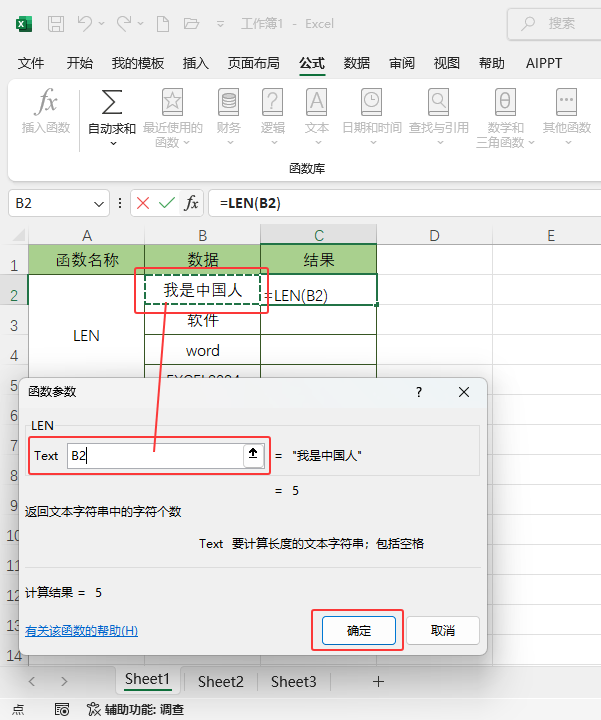Open 有关该函数的帮助(H) link
Image resolution: width=601 pixels, height=720 pixels.
(81, 630)
